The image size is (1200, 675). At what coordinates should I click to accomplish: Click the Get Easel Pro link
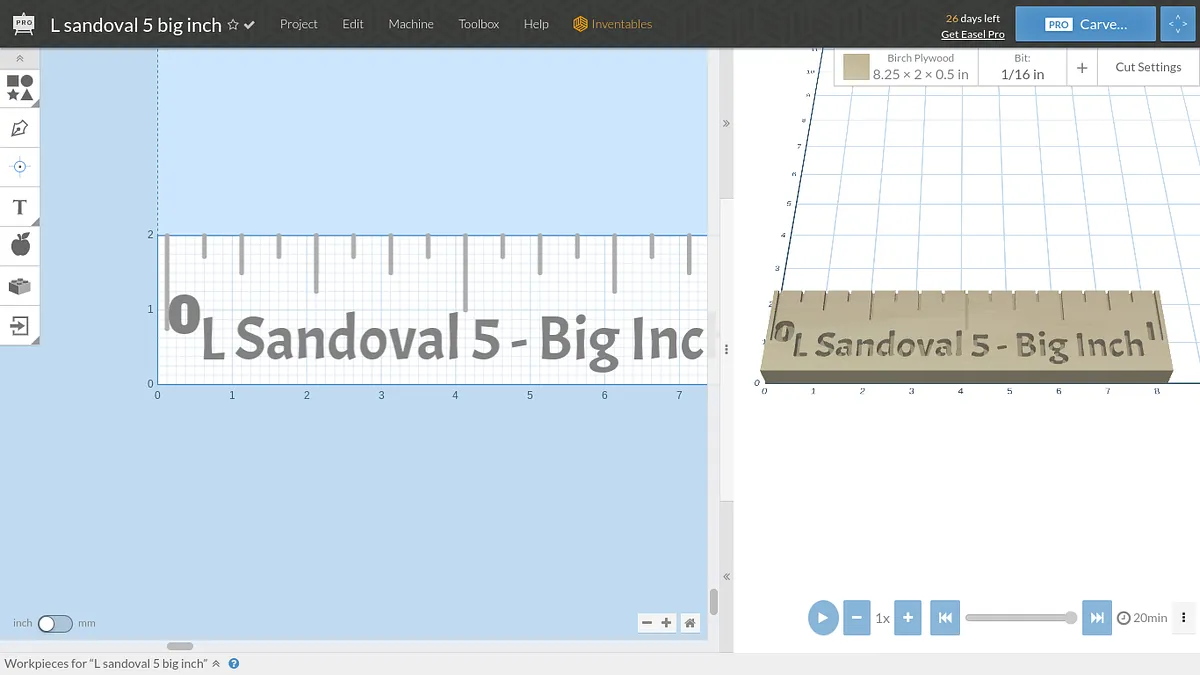tap(973, 35)
